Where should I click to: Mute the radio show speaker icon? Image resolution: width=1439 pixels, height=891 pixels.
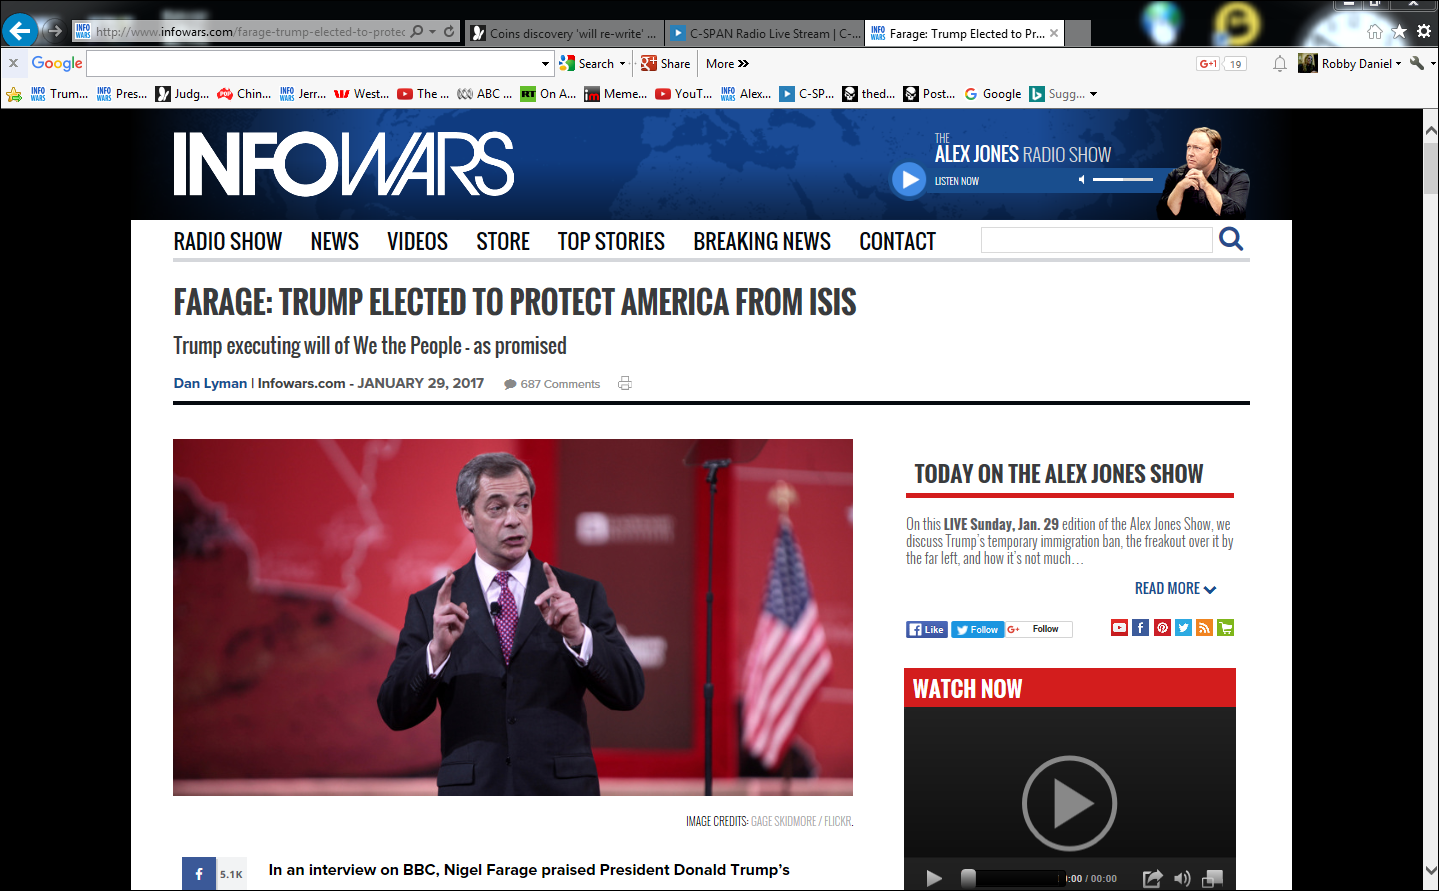click(x=1081, y=180)
